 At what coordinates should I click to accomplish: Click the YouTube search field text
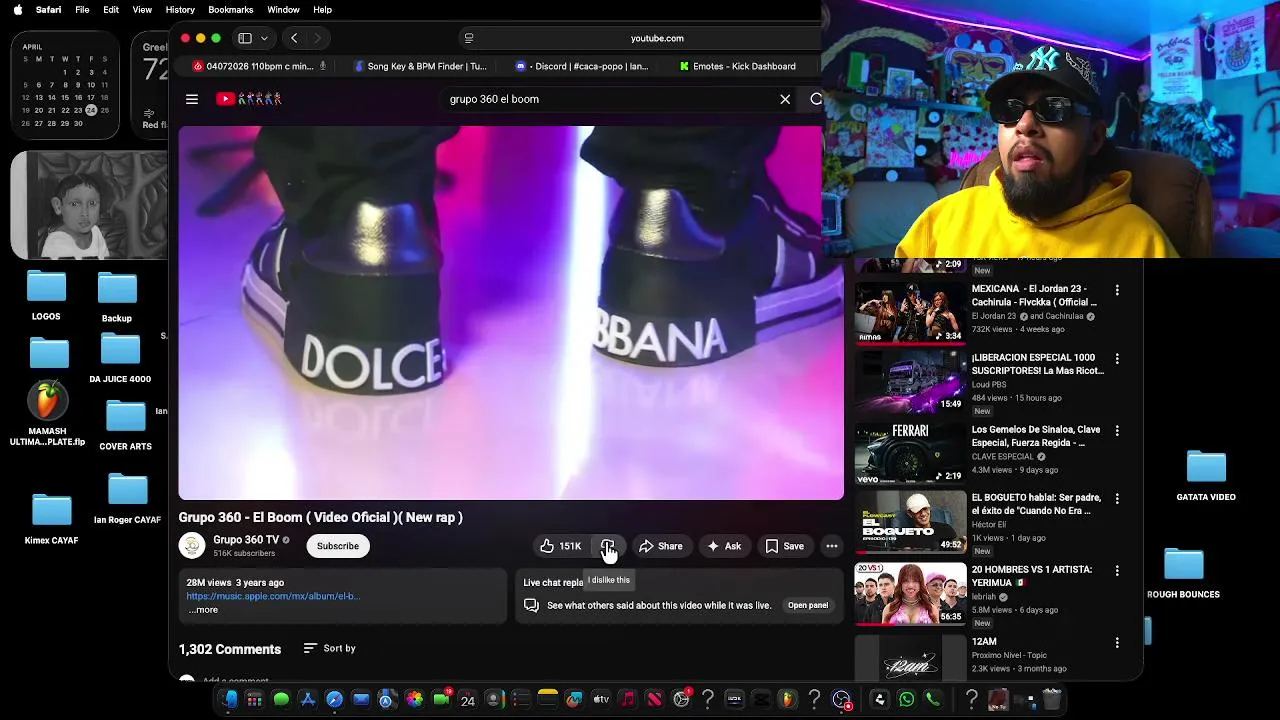[494, 99]
